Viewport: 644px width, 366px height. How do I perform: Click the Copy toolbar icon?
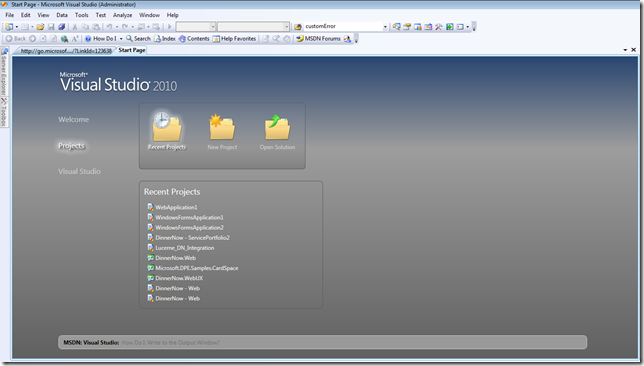point(85,27)
